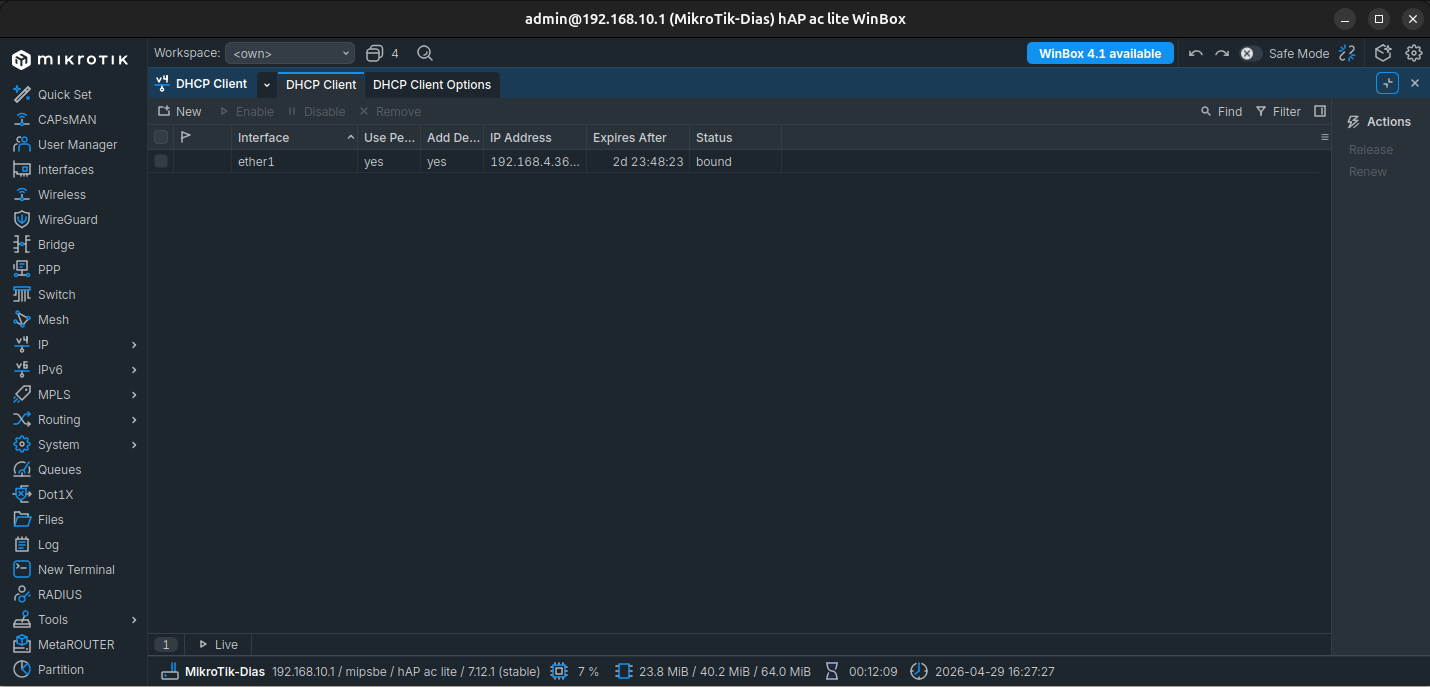1430x687 pixels.
Task: Tick the checkbox for the ether1 row
Action: [161, 161]
